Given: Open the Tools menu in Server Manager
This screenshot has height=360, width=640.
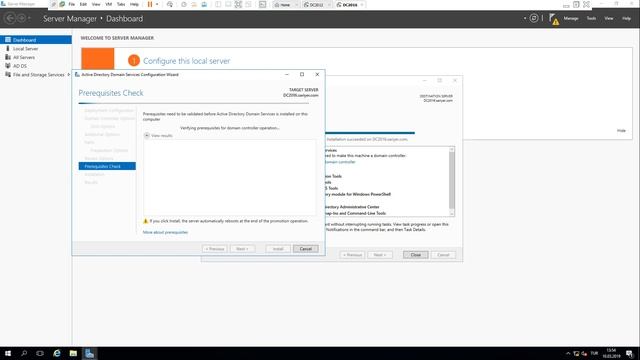Looking at the screenshot, I should (x=591, y=18).
